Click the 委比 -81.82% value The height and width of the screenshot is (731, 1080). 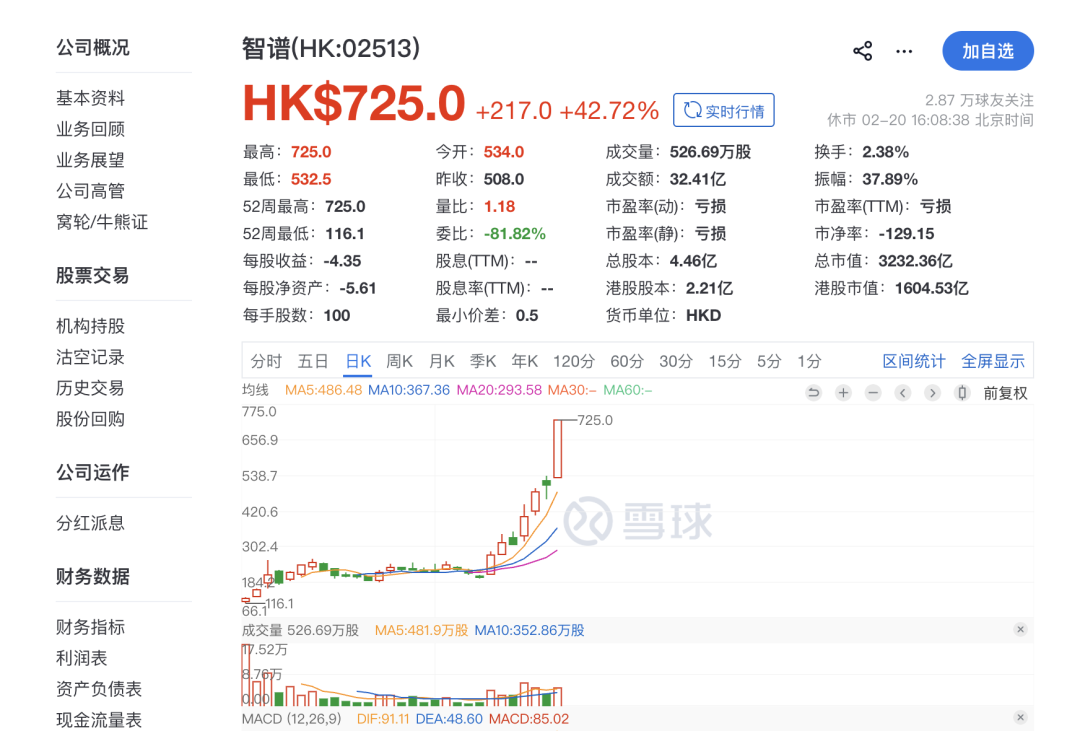click(x=515, y=234)
